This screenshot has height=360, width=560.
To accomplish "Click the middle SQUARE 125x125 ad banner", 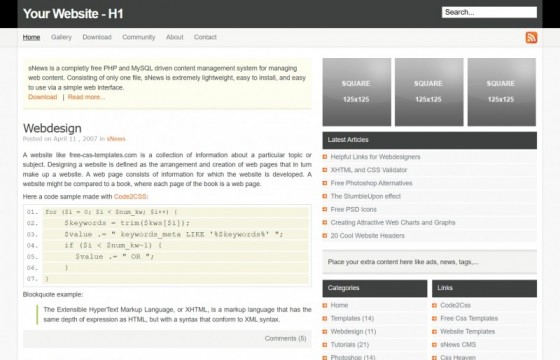I will (429, 92).
